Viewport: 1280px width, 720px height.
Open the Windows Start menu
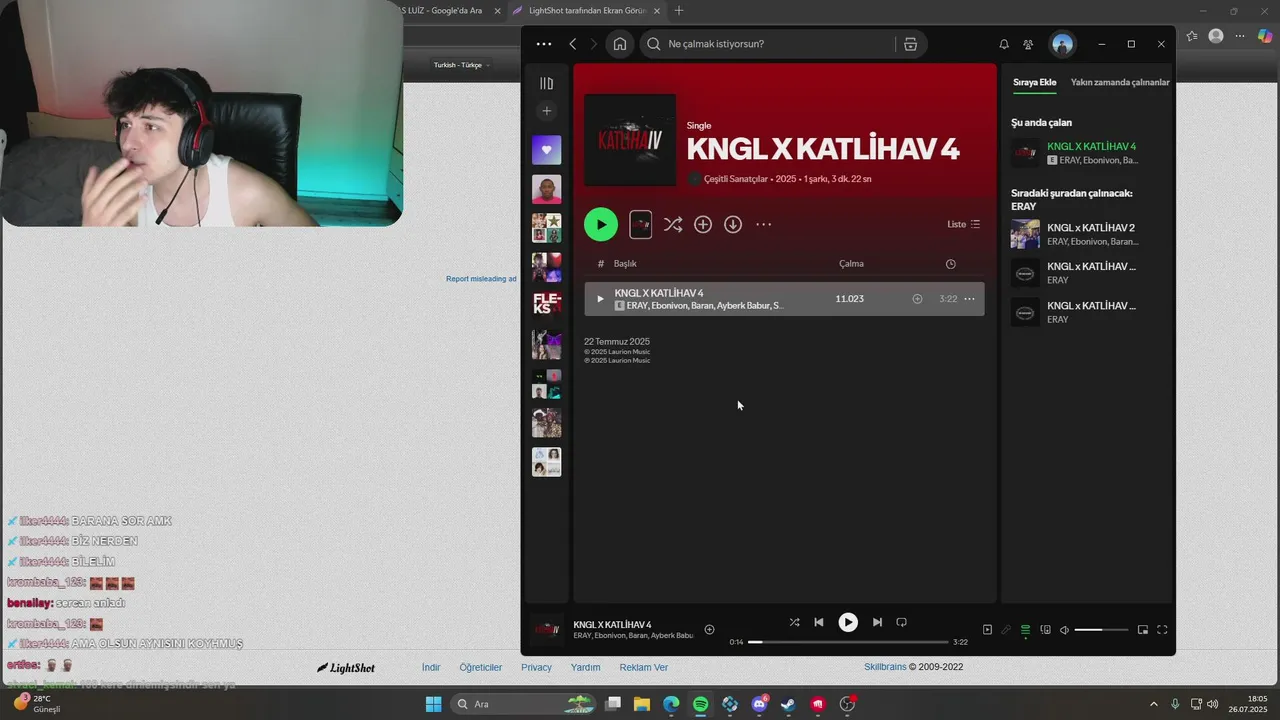(433, 704)
